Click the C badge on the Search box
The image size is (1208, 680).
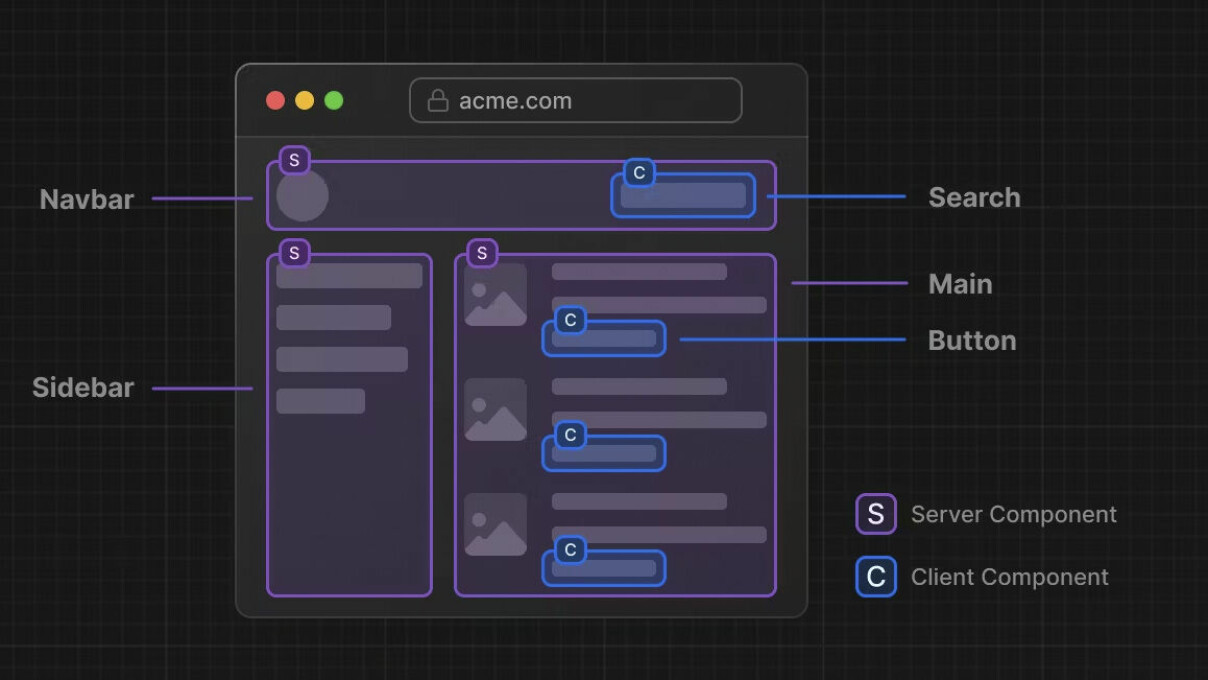(x=639, y=173)
